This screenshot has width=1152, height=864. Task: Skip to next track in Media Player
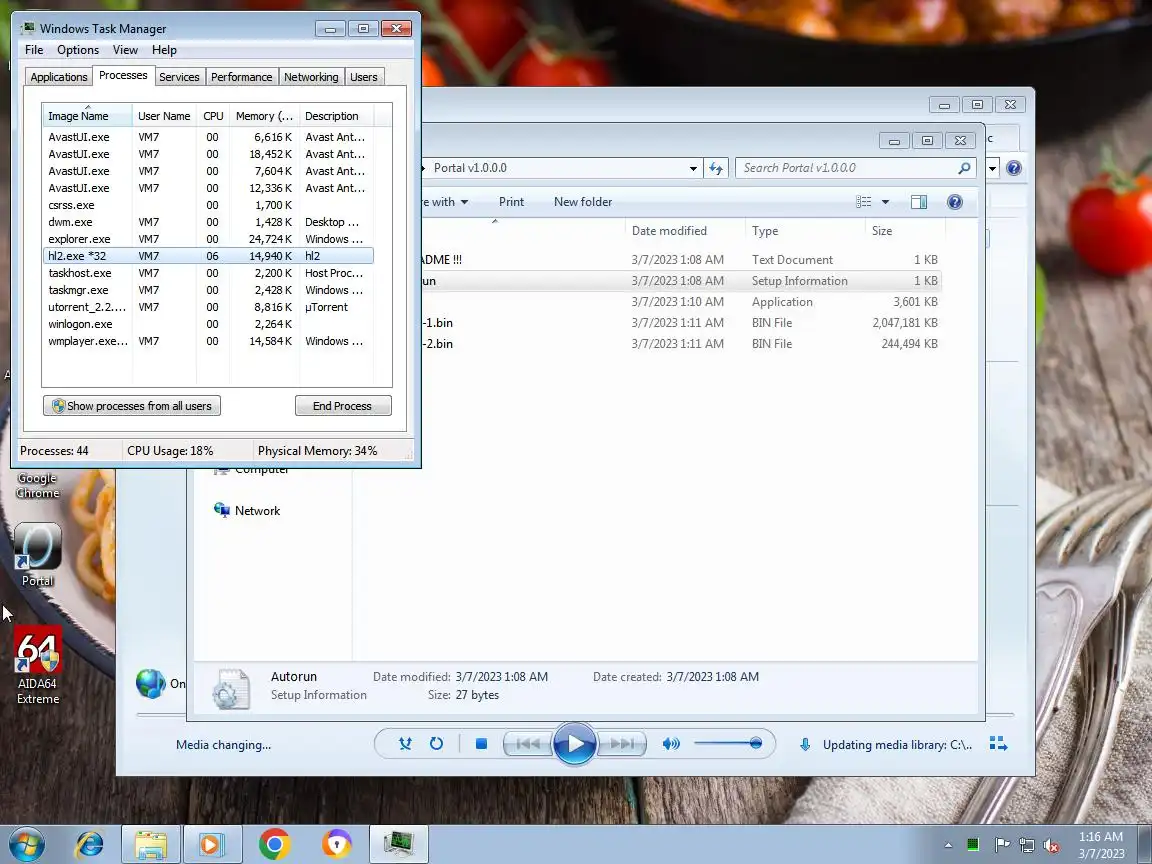point(622,744)
